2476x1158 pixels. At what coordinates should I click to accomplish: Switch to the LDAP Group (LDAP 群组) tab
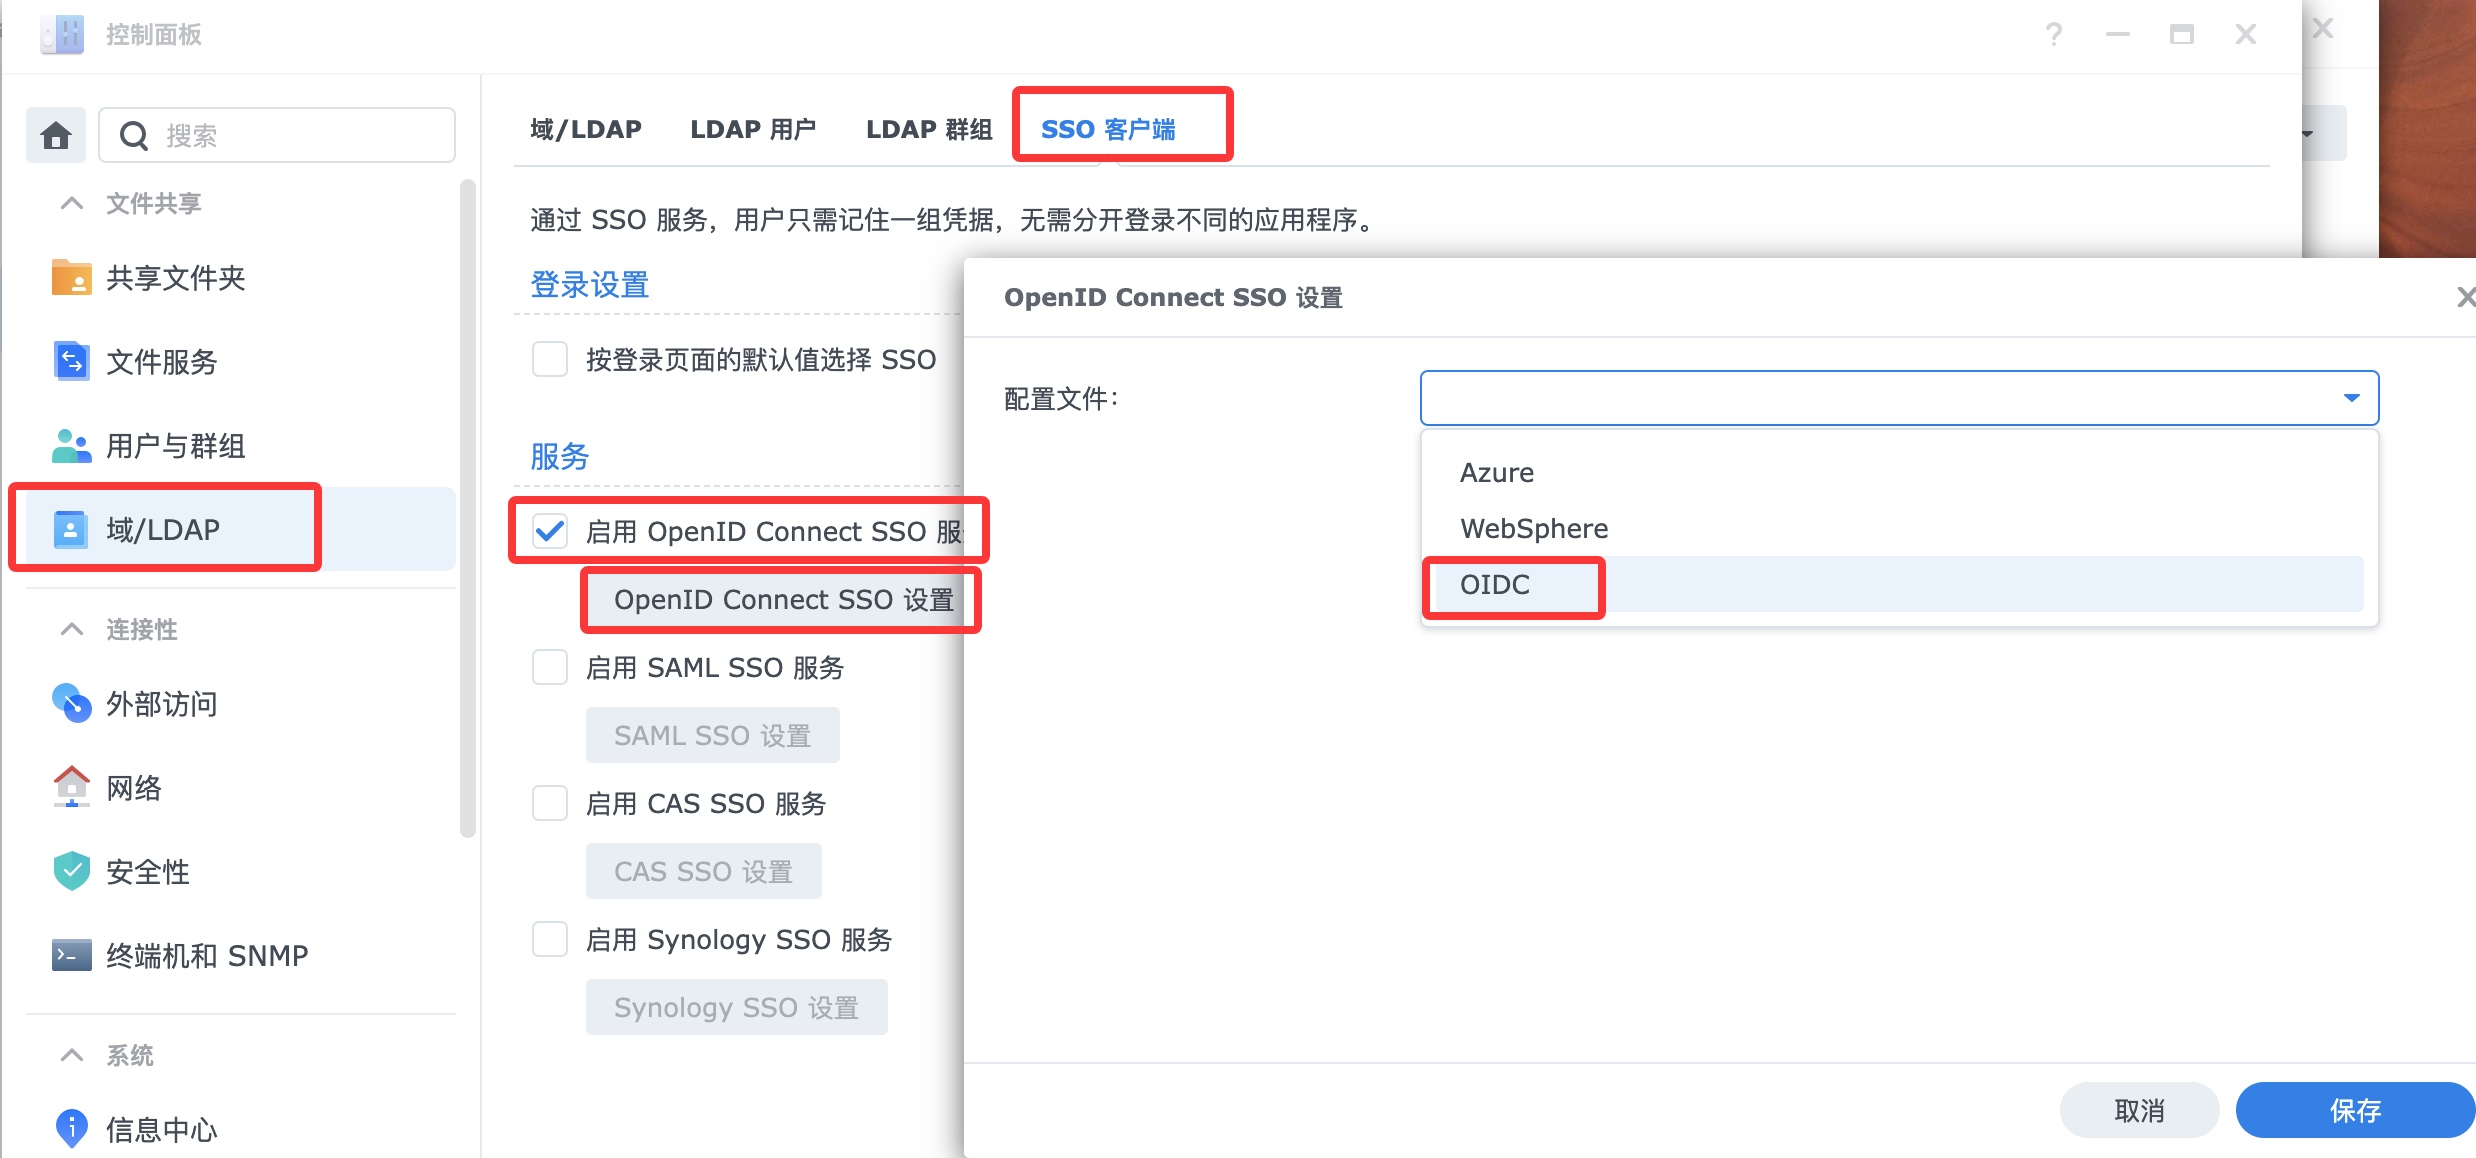pyautogui.click(x=929, y=129)
